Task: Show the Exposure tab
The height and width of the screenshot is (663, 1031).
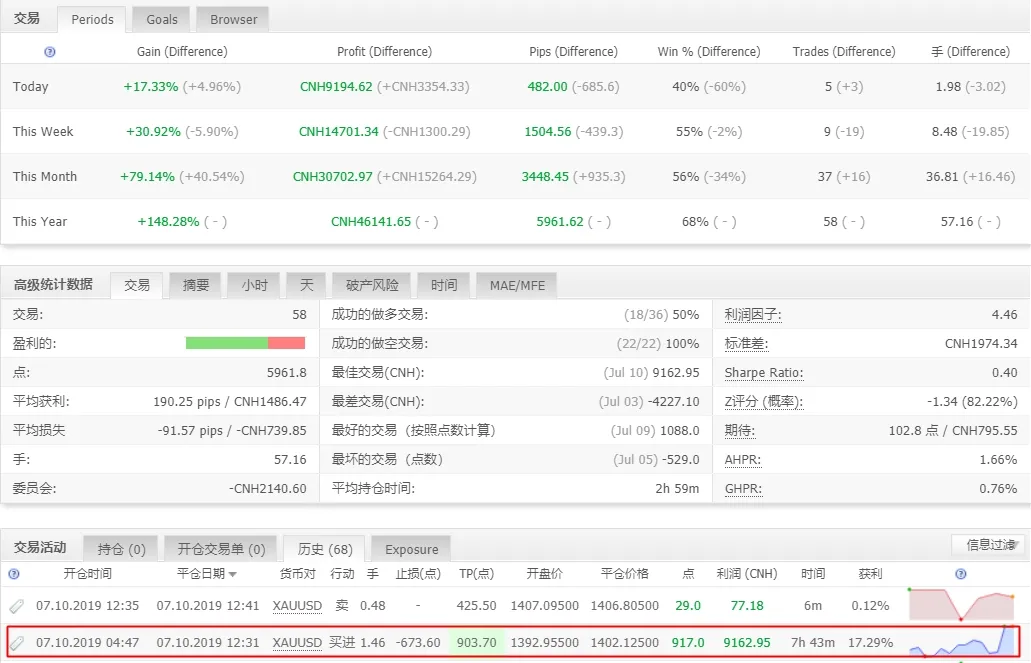Action: pyautogui.click(x=412, y=549)
